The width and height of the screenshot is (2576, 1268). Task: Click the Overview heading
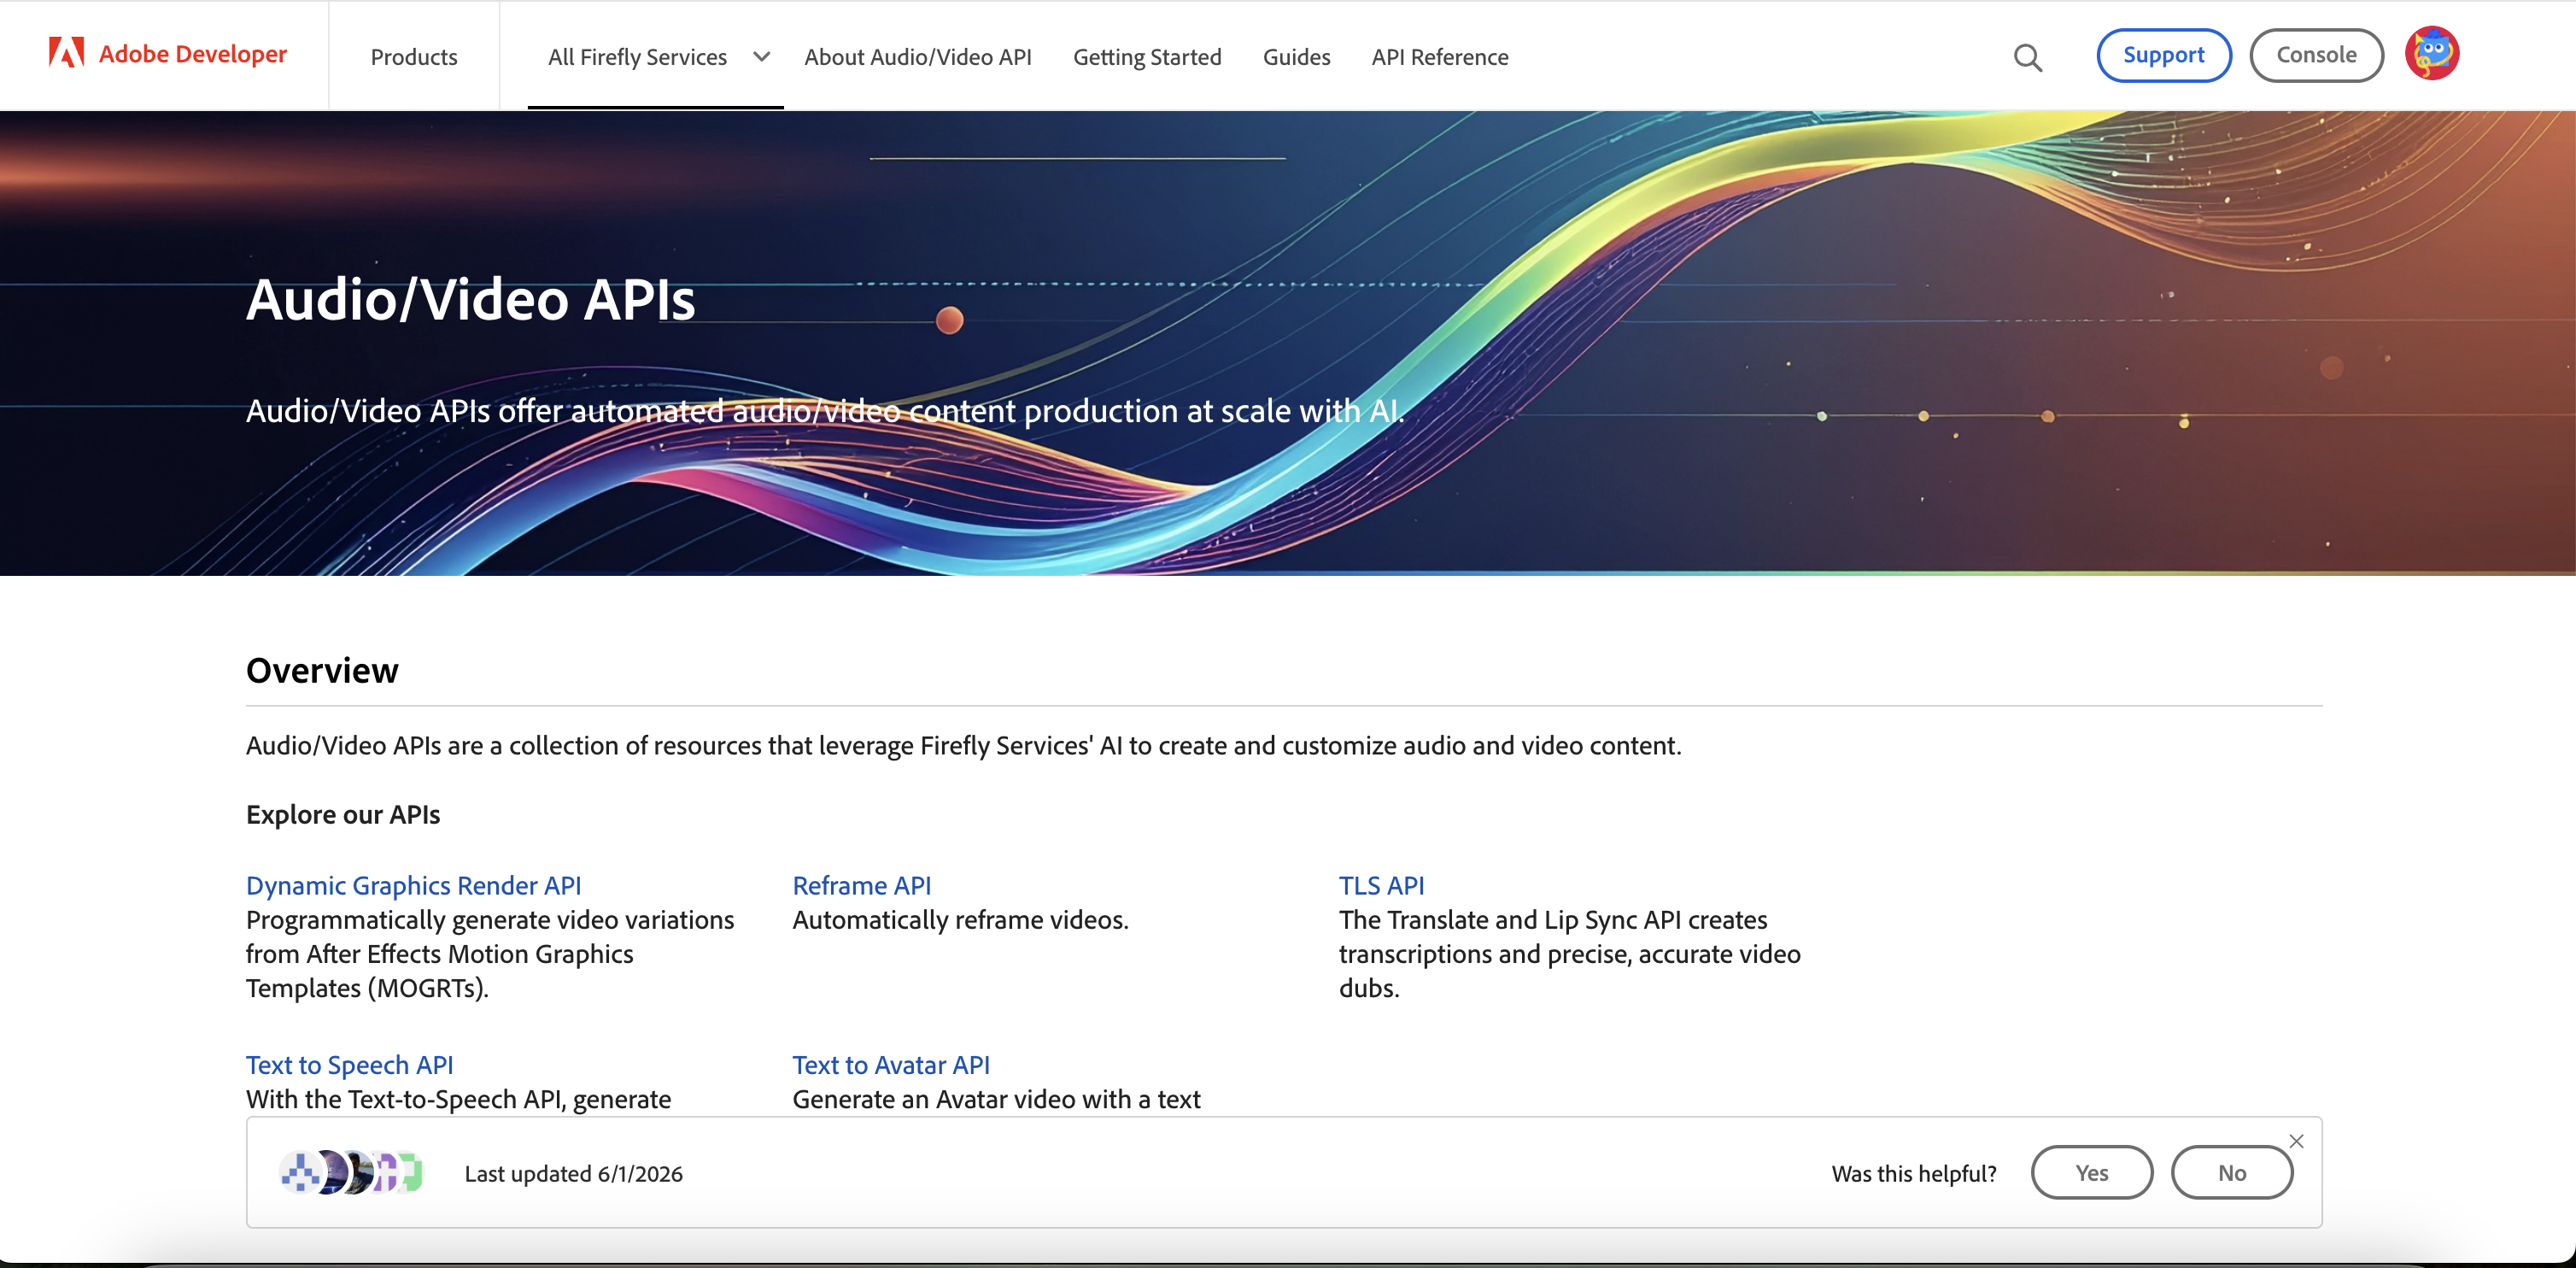[322, 670]
